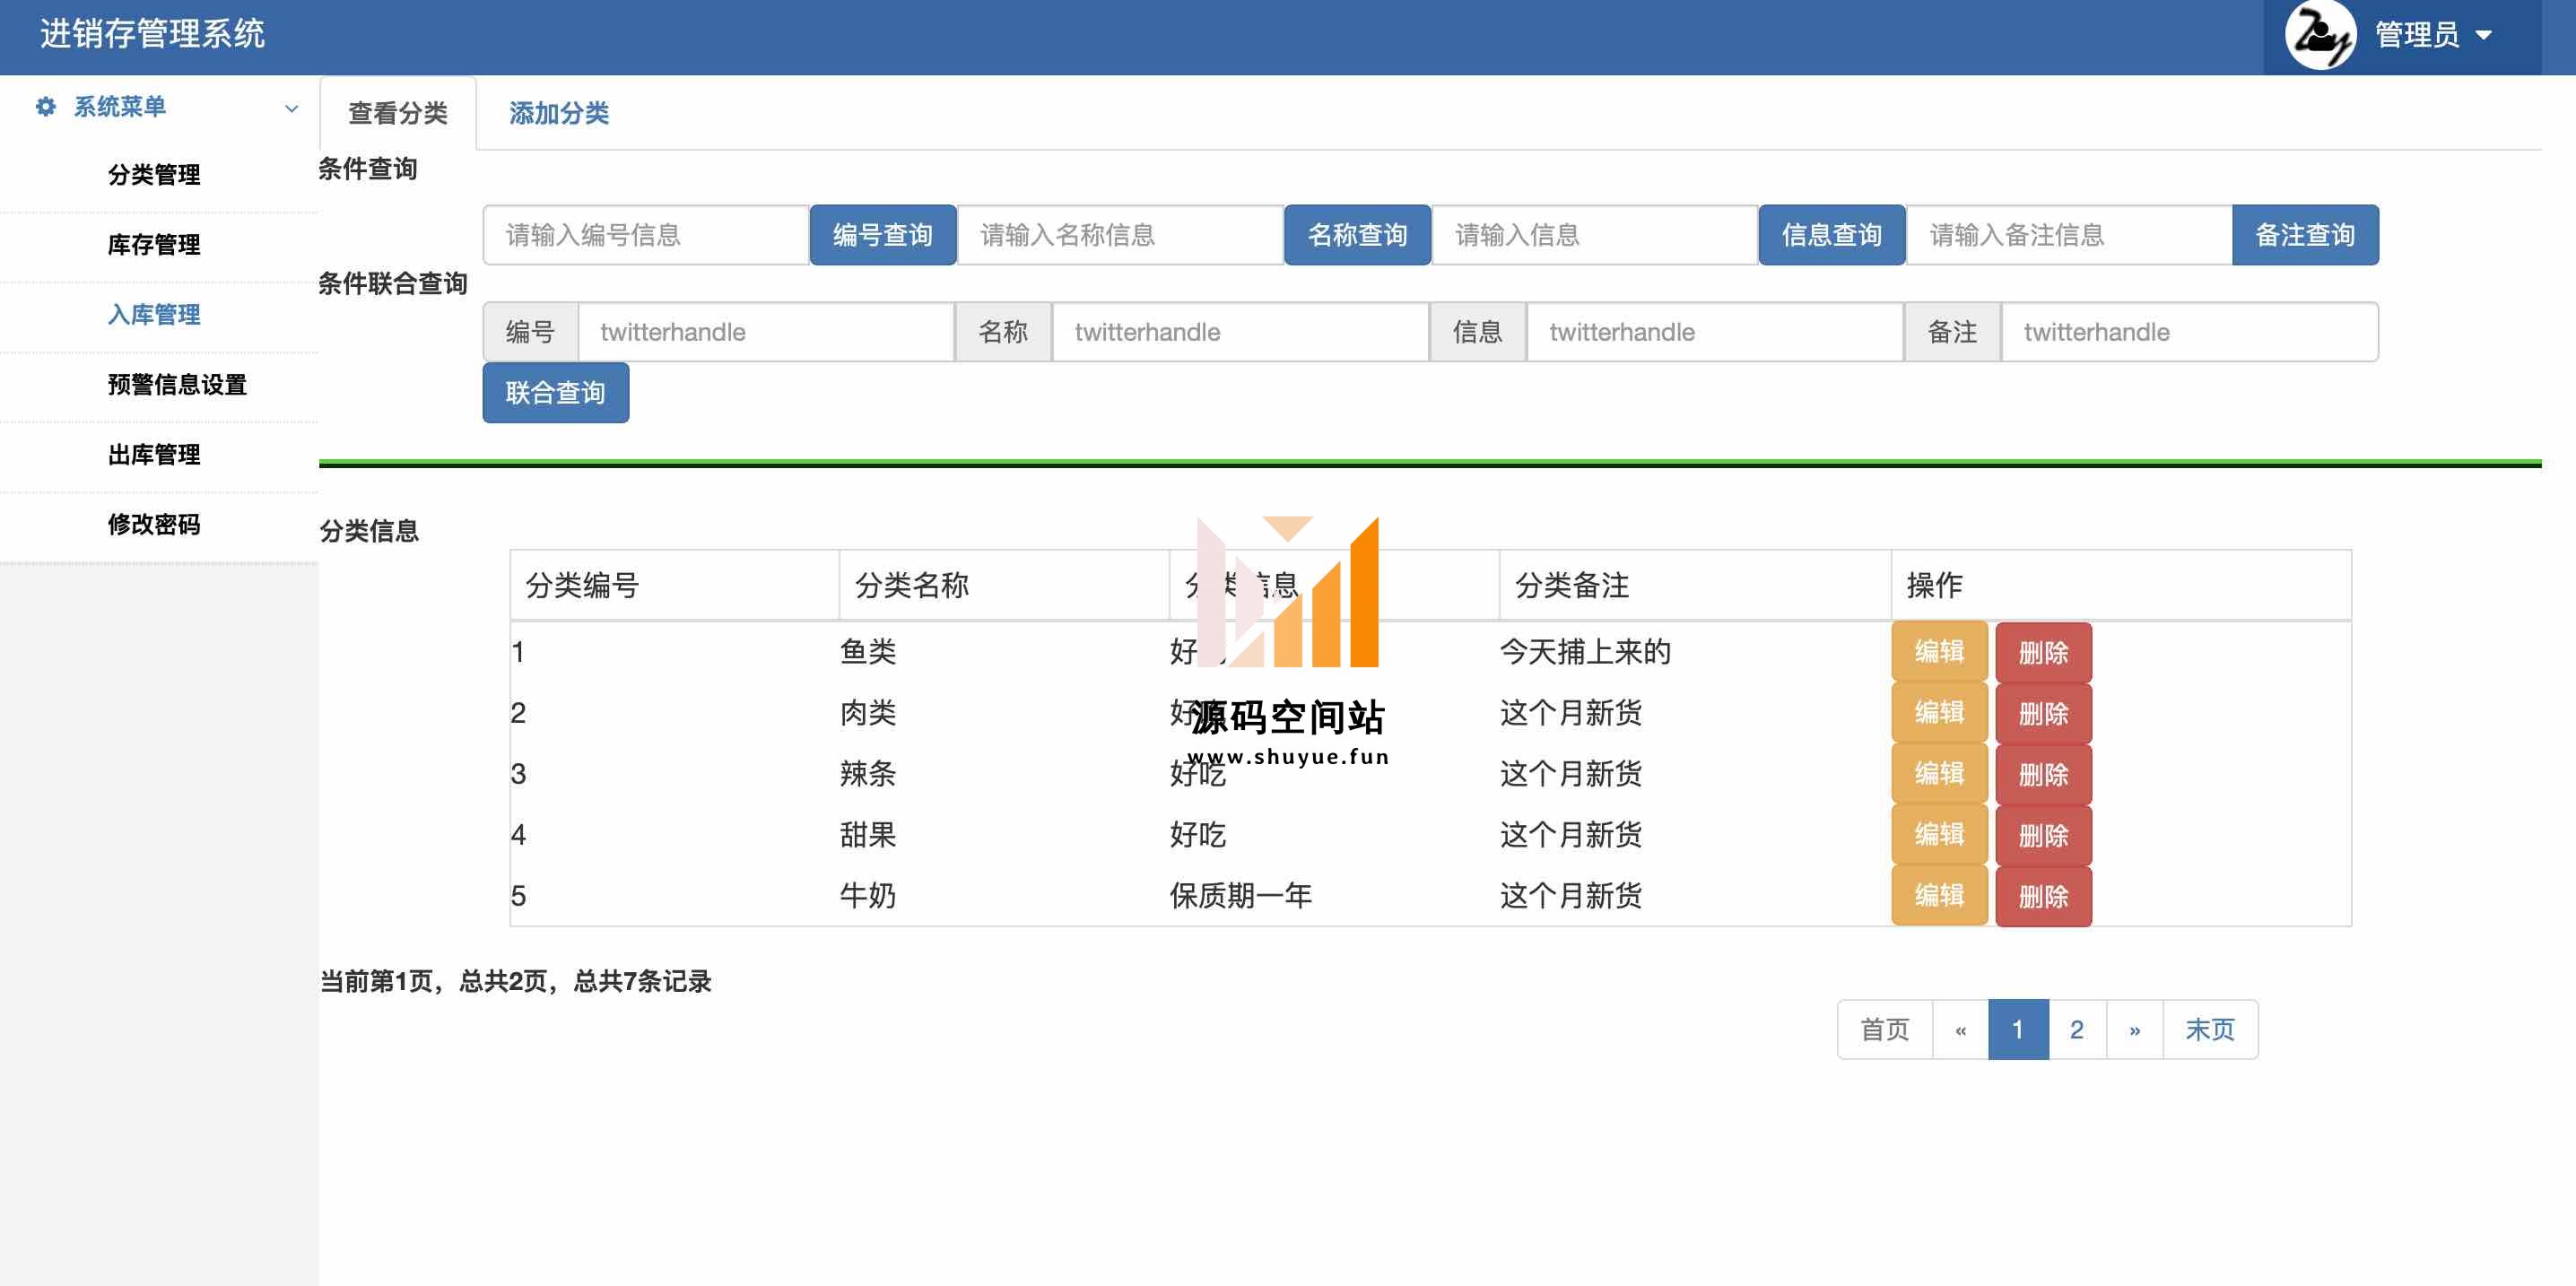Switch to the 添加分类 tab
Screen dimensions: 2576x1286
point(558,113)
